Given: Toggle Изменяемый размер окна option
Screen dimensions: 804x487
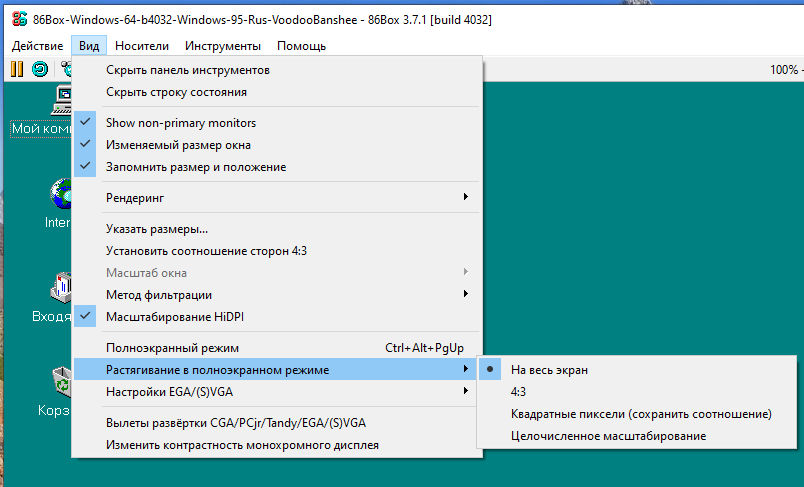Looking at the screenshot, I should pos(276,145).
